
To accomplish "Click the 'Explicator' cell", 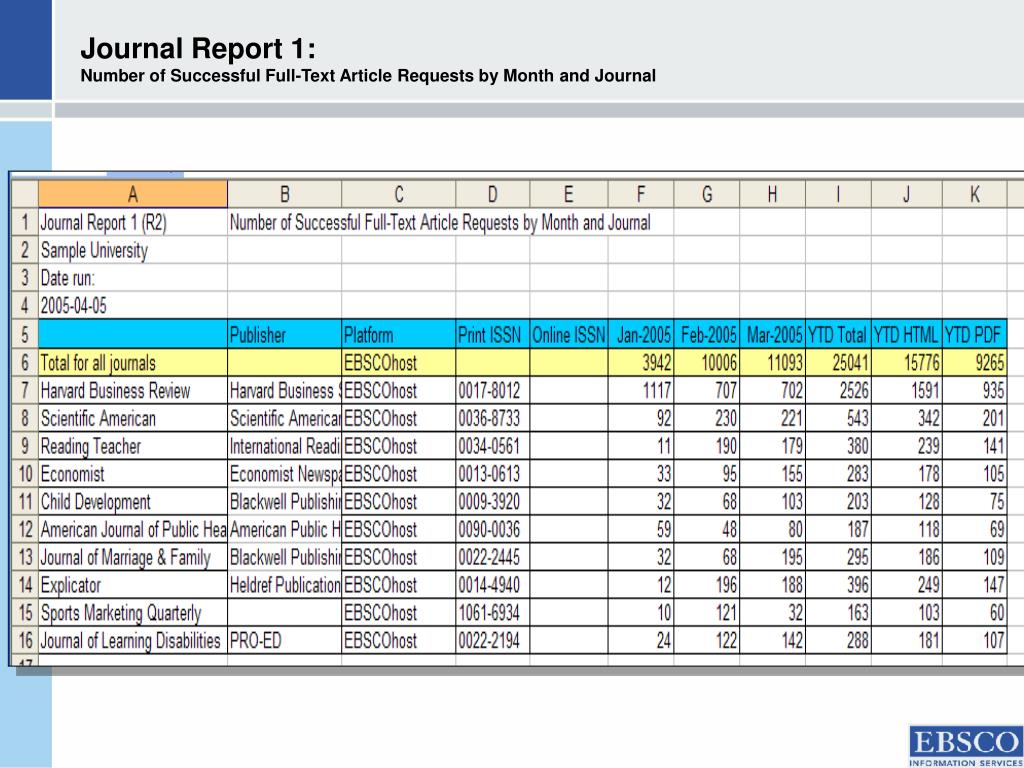I will point(133,584).
